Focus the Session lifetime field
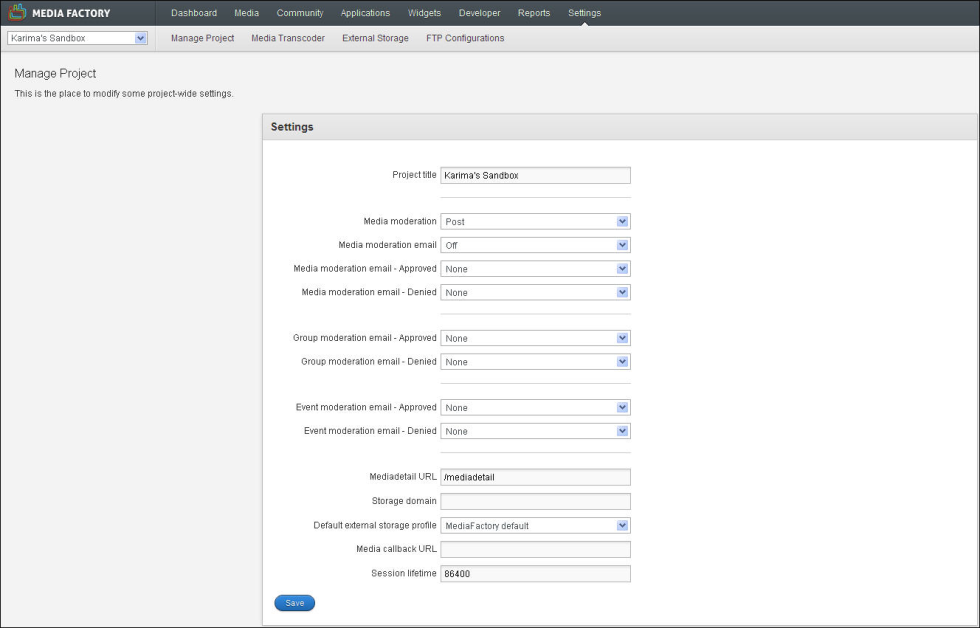 [536, 574]
